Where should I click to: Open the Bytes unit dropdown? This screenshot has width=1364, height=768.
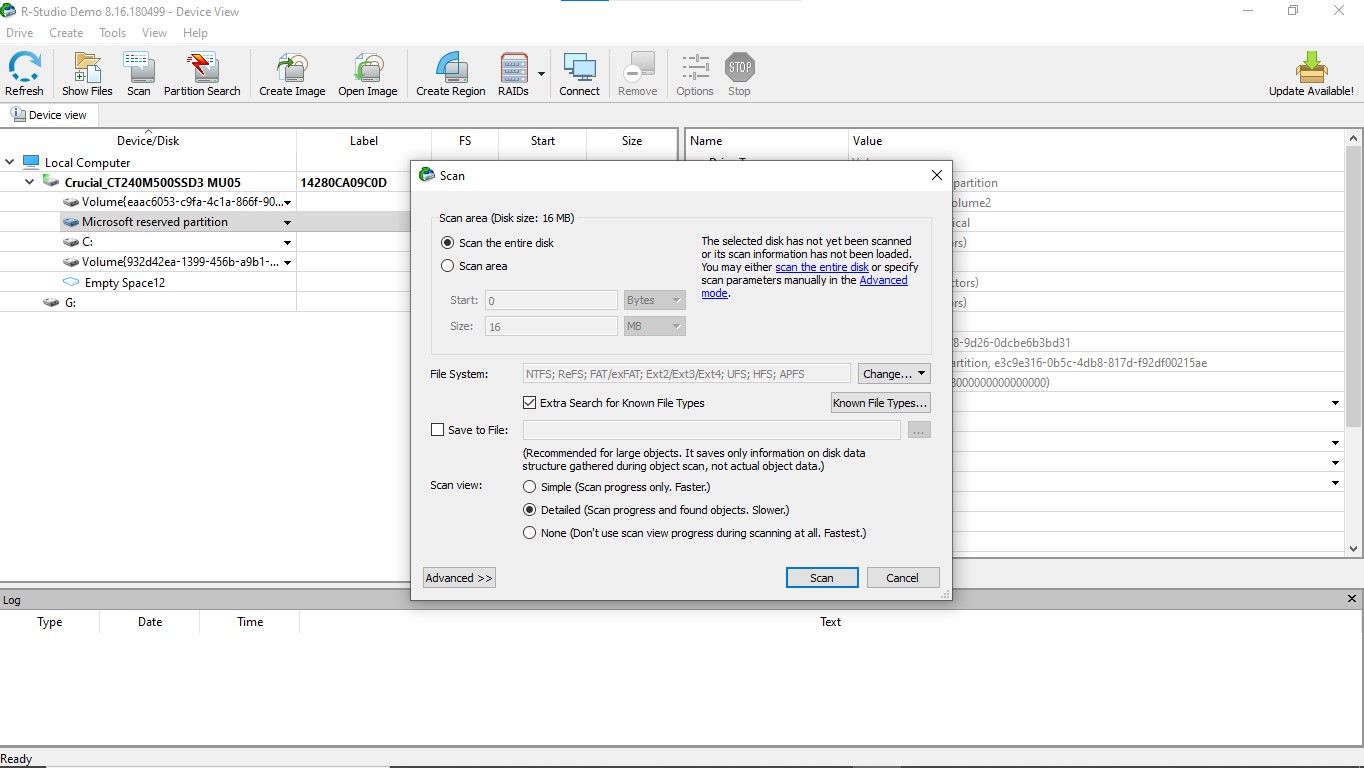pyautogui.click(x=654, y=300)
